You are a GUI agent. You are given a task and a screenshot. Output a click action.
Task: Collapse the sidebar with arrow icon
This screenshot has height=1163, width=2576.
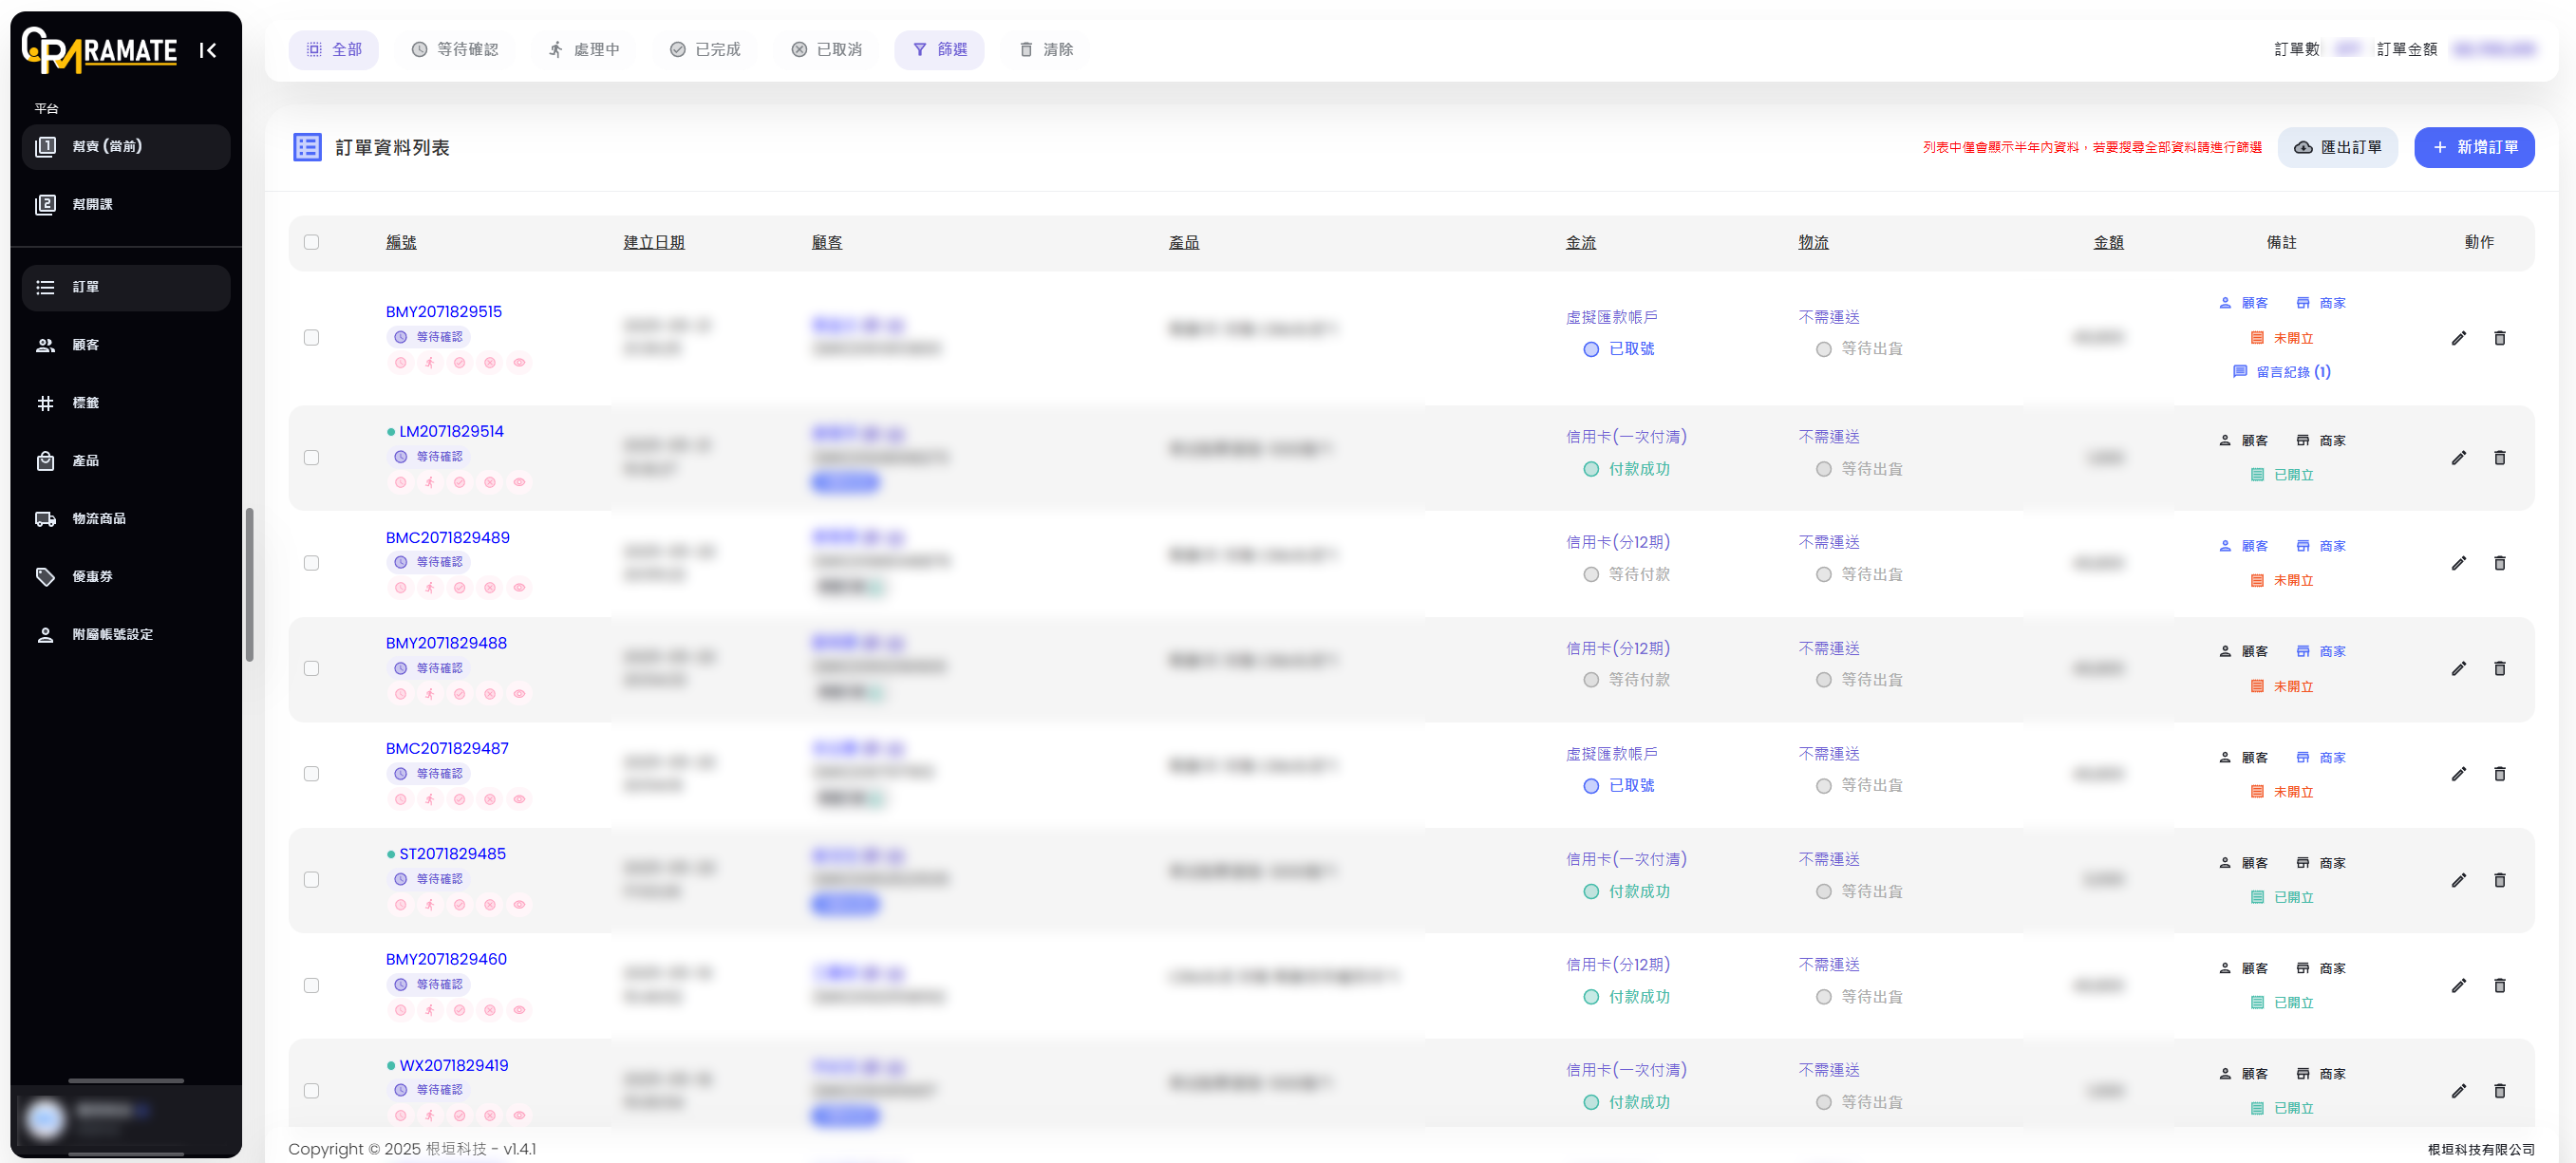208,50
